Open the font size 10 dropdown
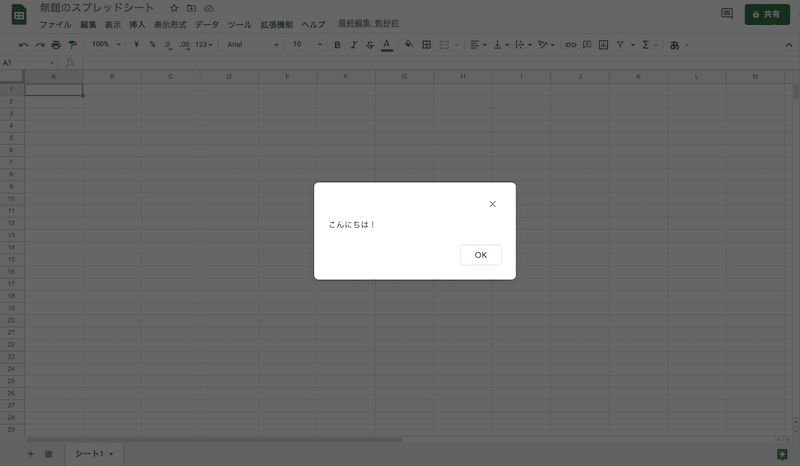Image resolution: width=800 pixels, height=466 pixels. [x=304, y=45]
